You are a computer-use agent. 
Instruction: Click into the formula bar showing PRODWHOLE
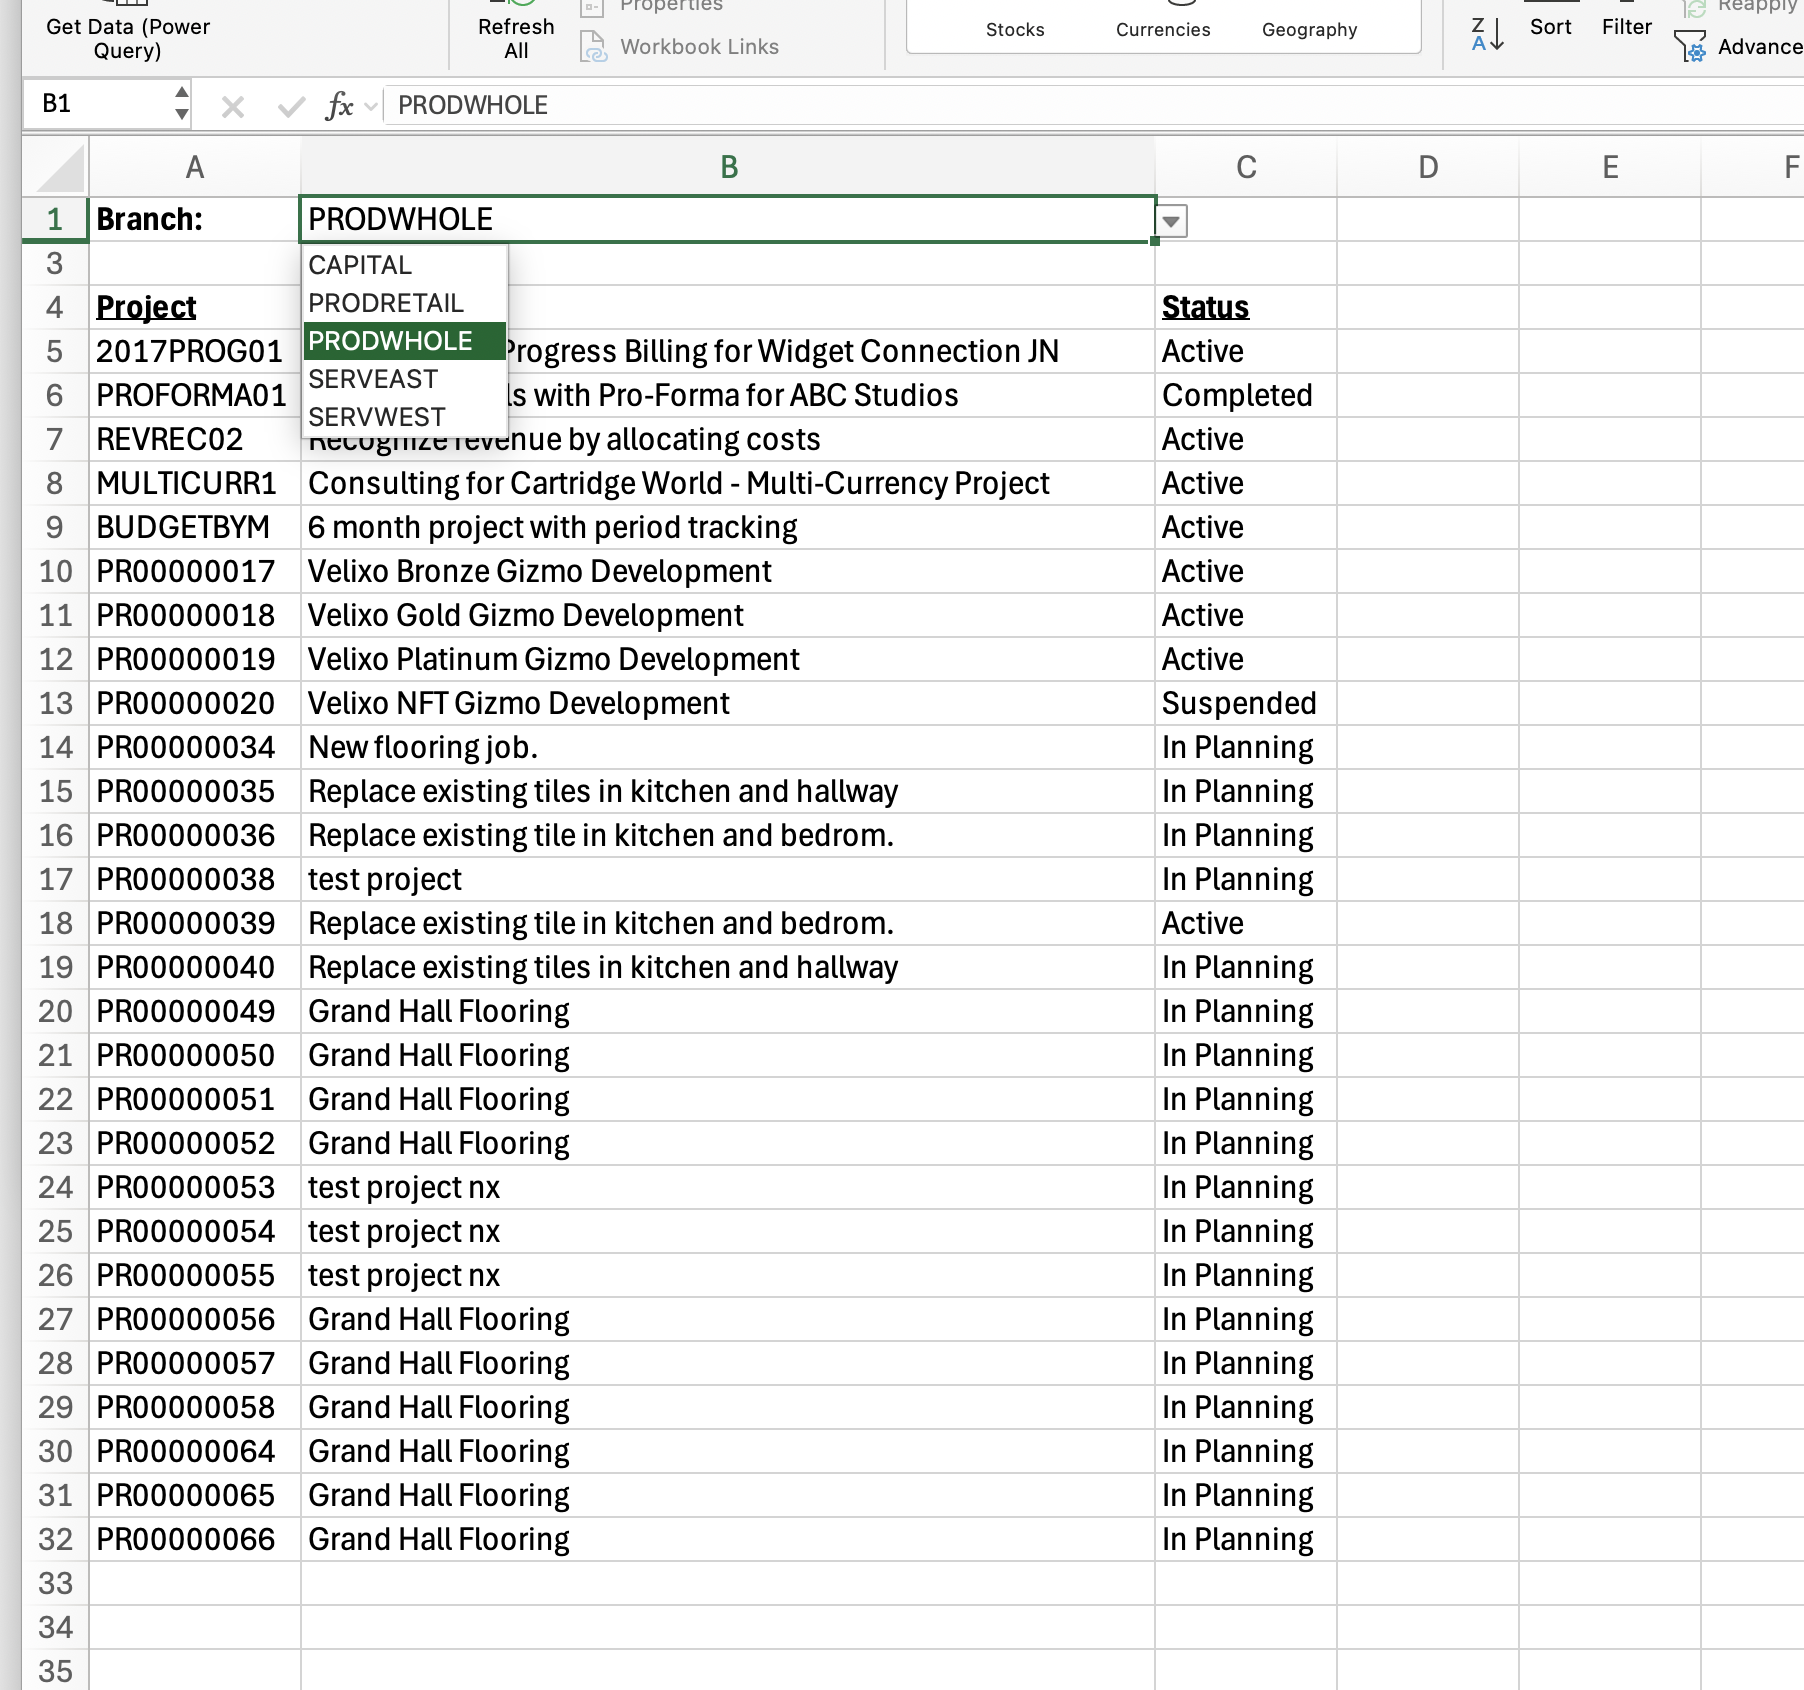click(x=1096, y=105)
